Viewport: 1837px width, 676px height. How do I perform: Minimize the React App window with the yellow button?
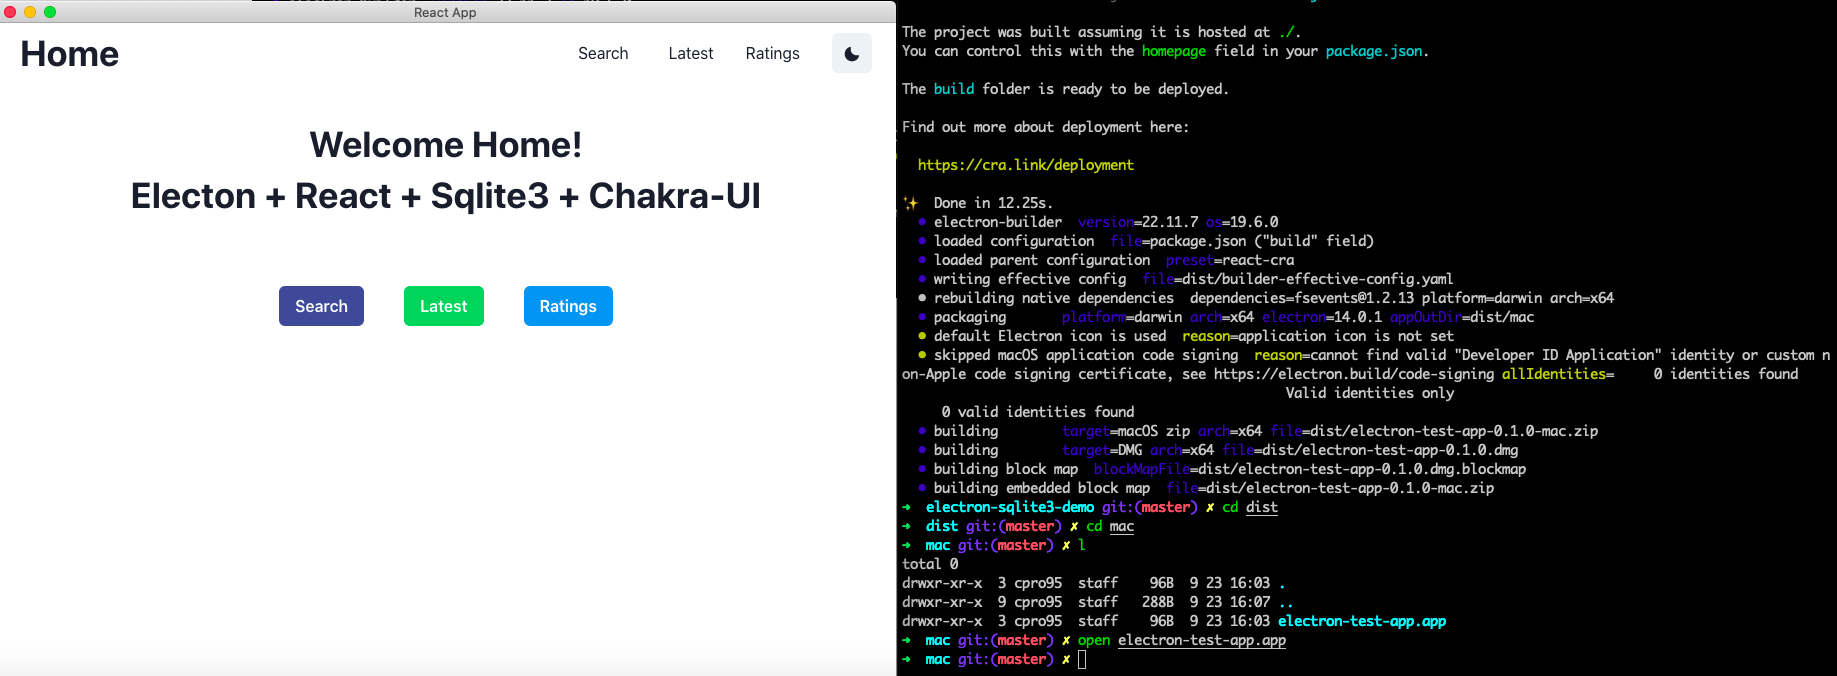pos(30,12)
